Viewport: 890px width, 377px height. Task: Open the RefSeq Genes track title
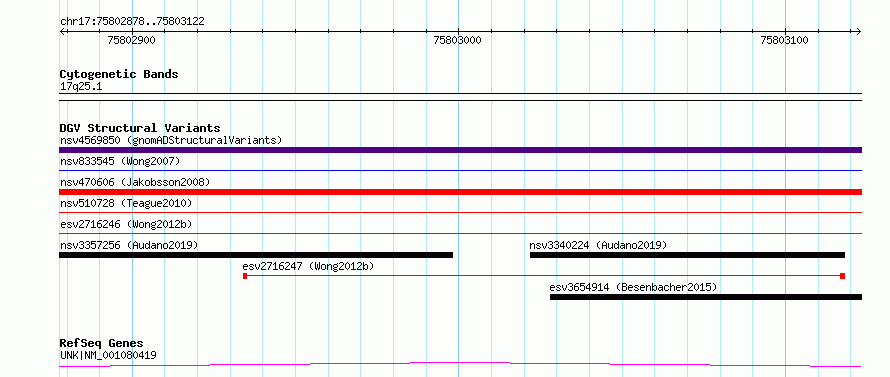(102, 343)
